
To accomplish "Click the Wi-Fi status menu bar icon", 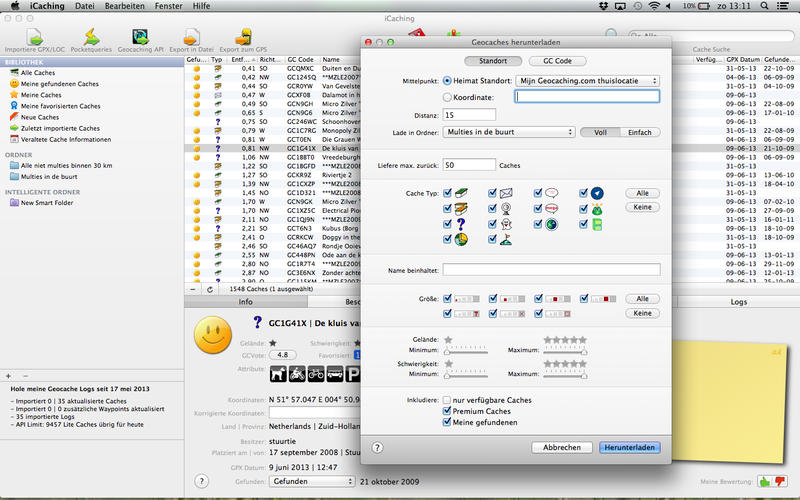I will (654, 6).
